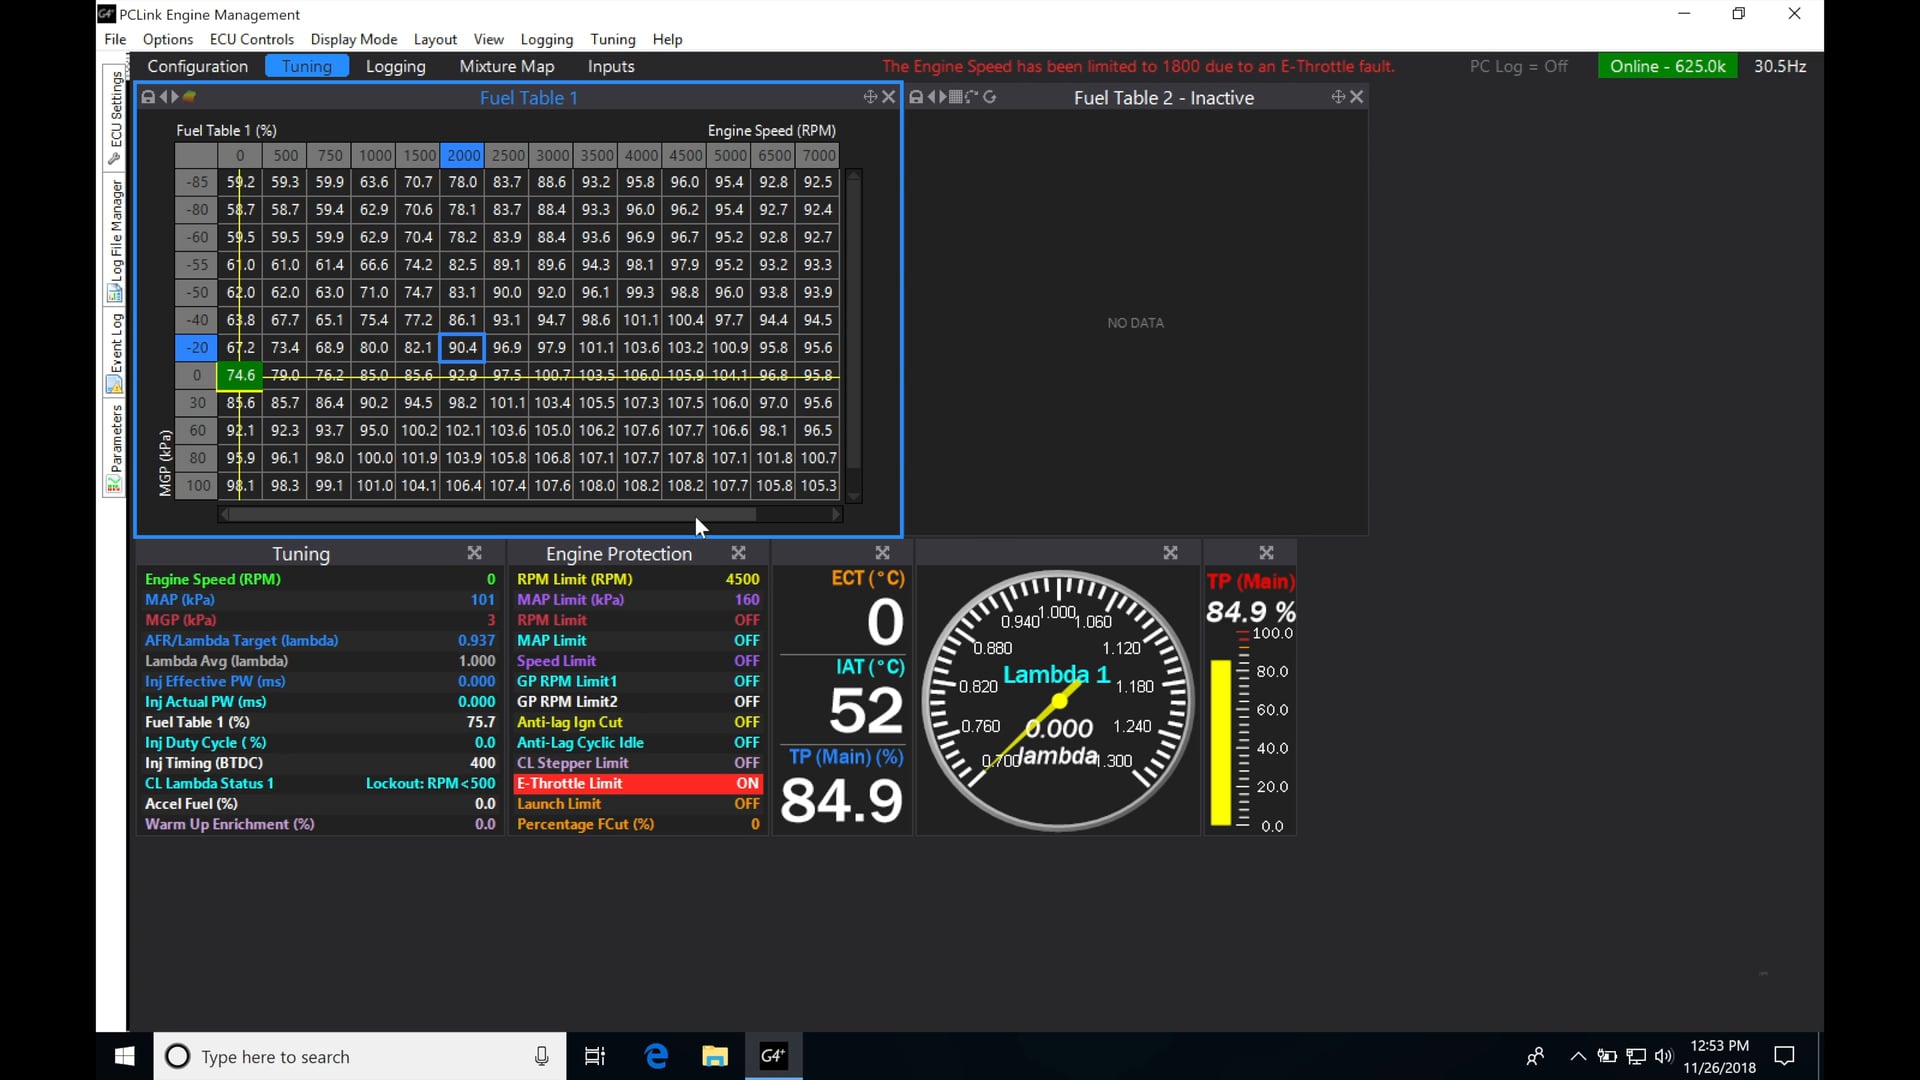The image size is (1920, 1080).
Task: Click the move handle icon of Fuel Table 1
Action: click(869, 97)
